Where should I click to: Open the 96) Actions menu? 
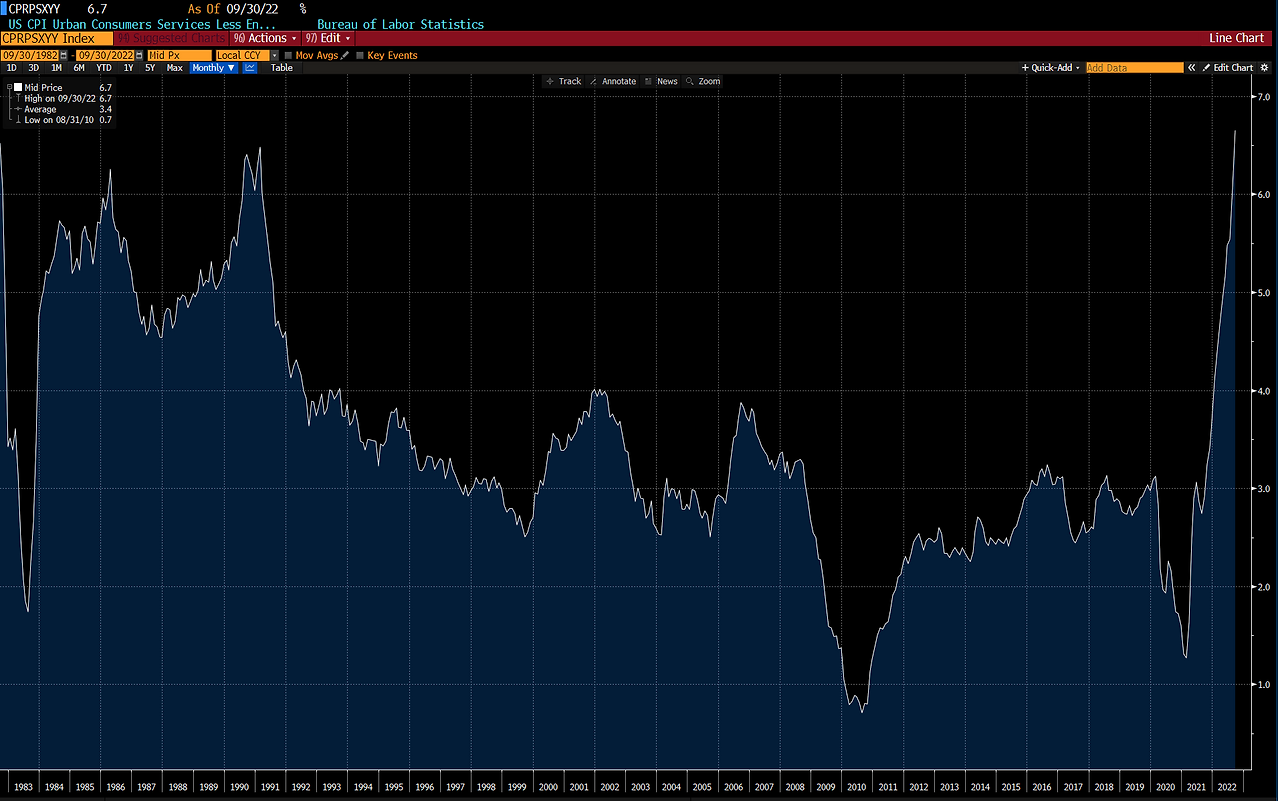[x=263, y=37]
